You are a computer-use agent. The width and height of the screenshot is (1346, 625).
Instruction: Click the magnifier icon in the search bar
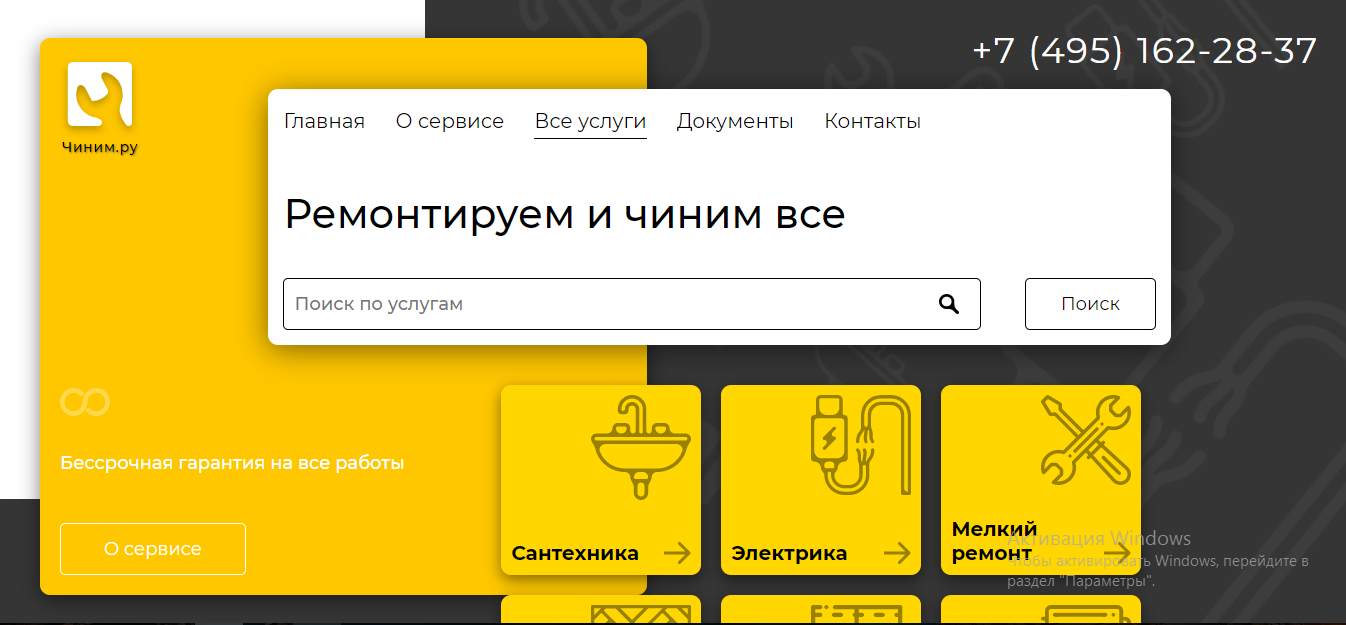pos(948,303)
